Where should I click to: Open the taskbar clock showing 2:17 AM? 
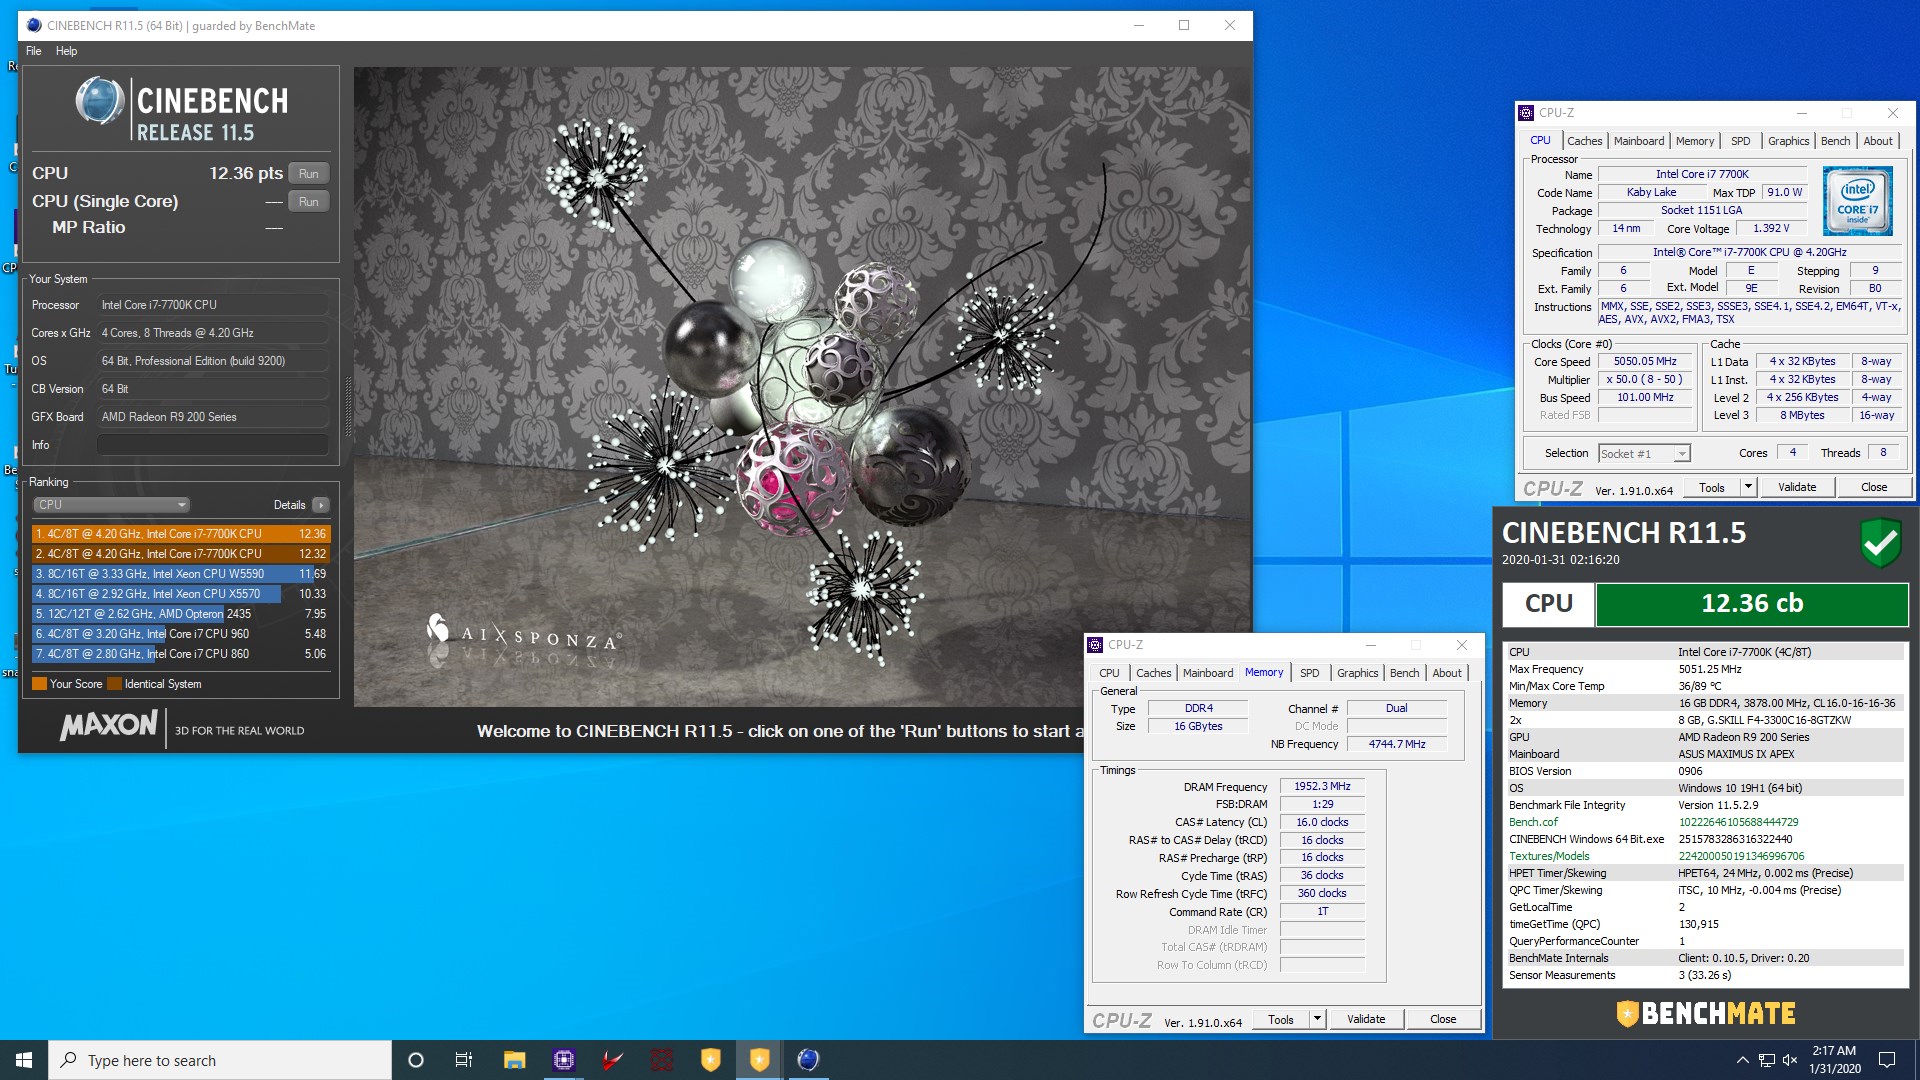click(1834, 1060)
